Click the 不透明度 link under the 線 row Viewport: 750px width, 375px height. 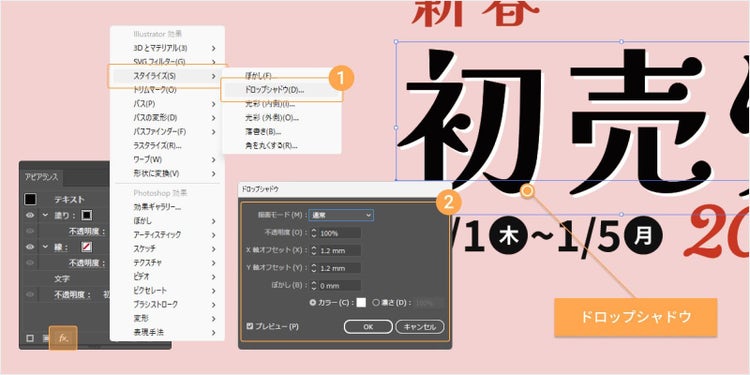(87, 263)
